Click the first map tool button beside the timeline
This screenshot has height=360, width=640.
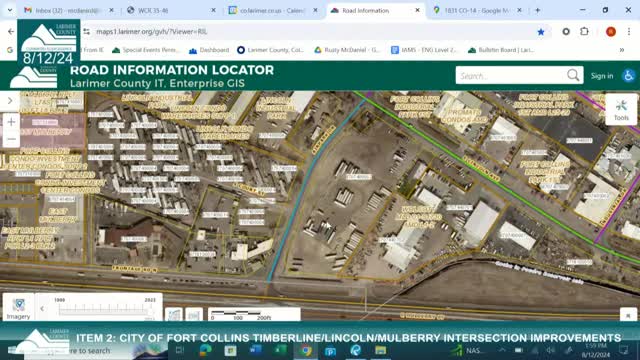(174, 315)
